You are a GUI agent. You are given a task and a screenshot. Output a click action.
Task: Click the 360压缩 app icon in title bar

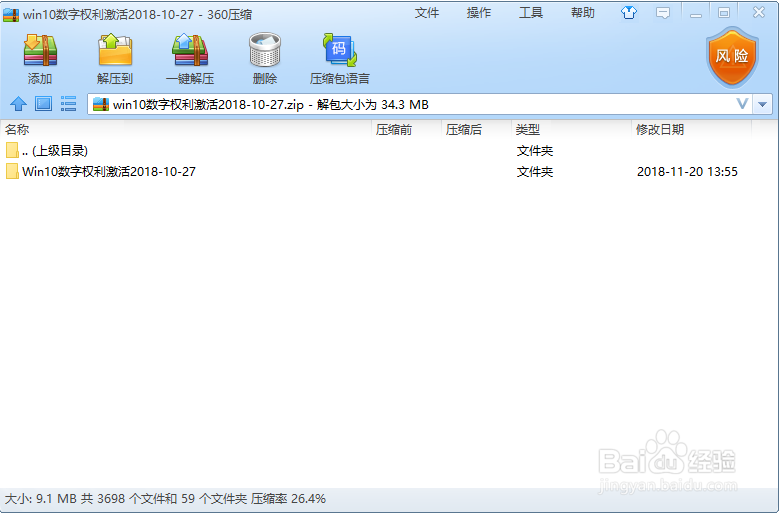(x=11, y=15)
